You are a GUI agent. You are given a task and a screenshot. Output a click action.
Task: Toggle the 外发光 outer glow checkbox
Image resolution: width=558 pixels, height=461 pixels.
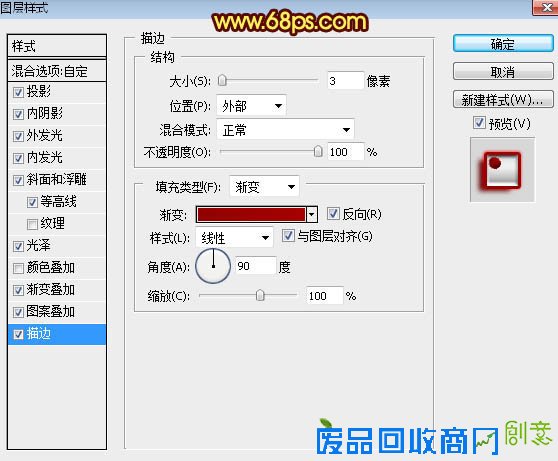(x=18, y=136)
